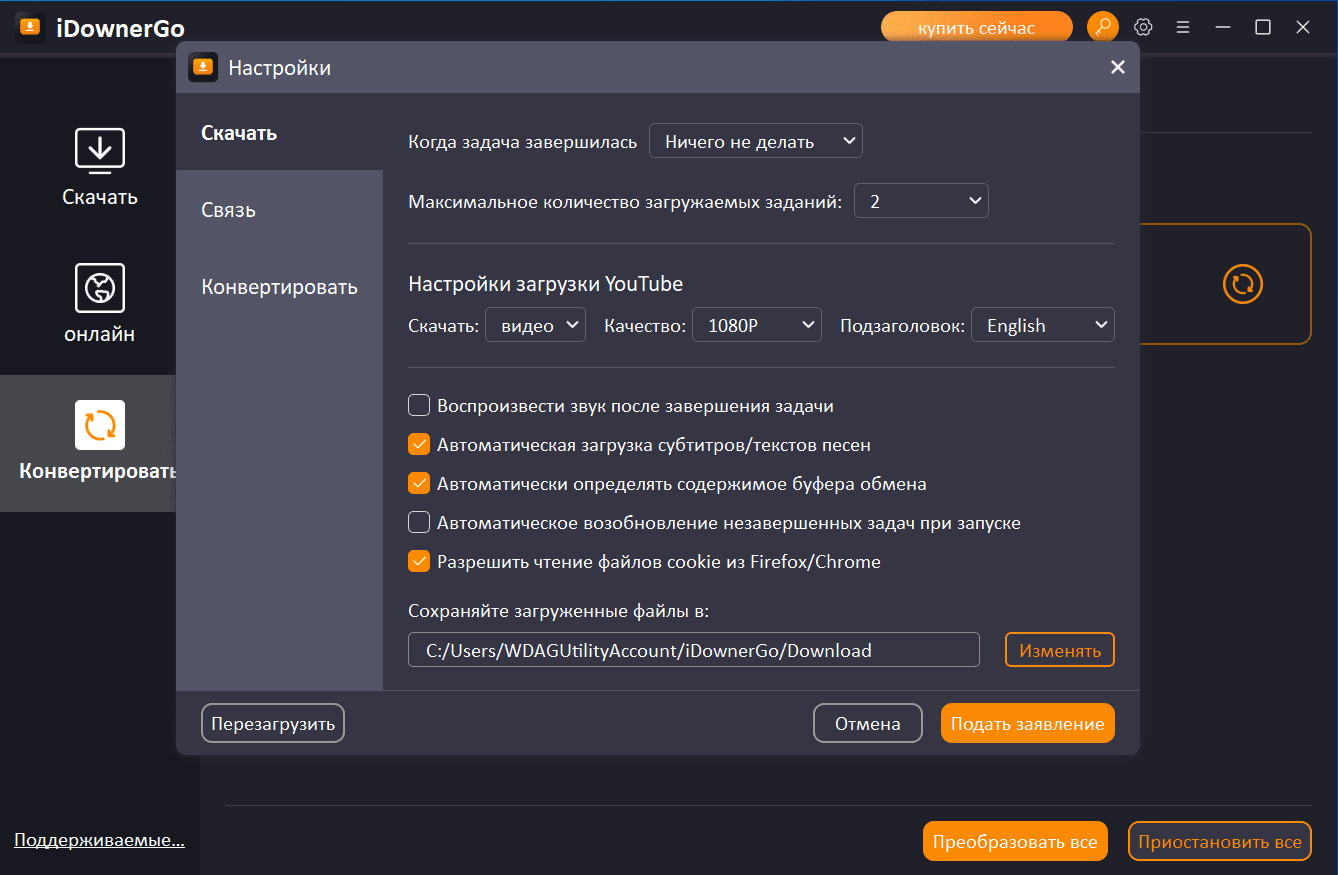The height and width of the screenshot is (875, 1338).
Task: Open the hamburger menu icon
Action: point(1183,27)
